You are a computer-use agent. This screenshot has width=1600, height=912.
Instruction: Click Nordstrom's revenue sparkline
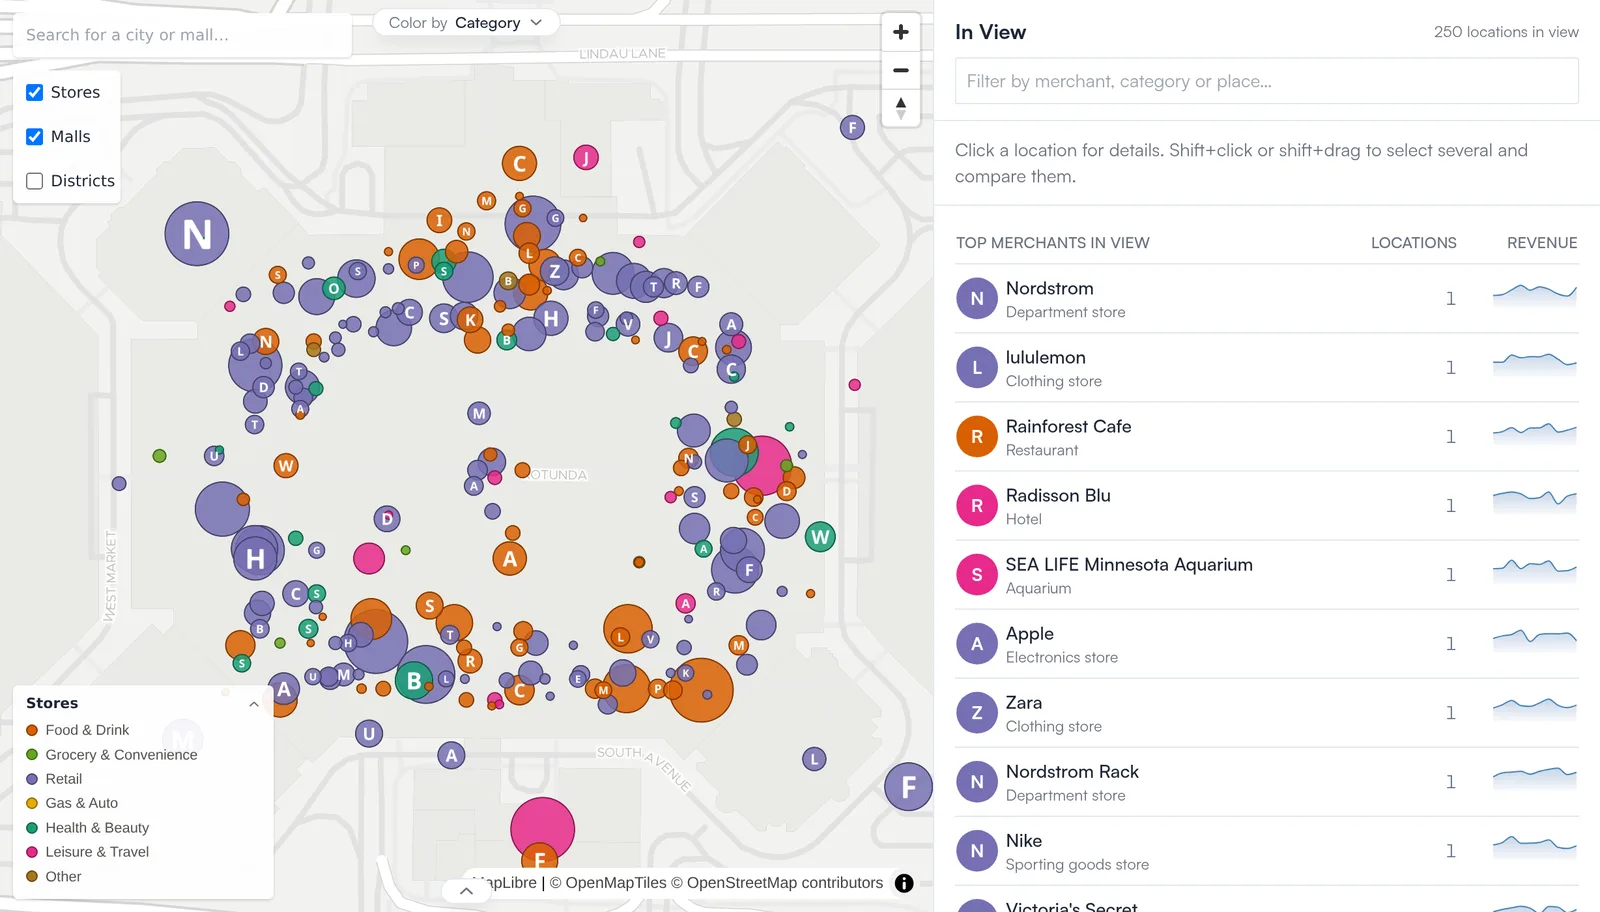tap(1535, 295)
